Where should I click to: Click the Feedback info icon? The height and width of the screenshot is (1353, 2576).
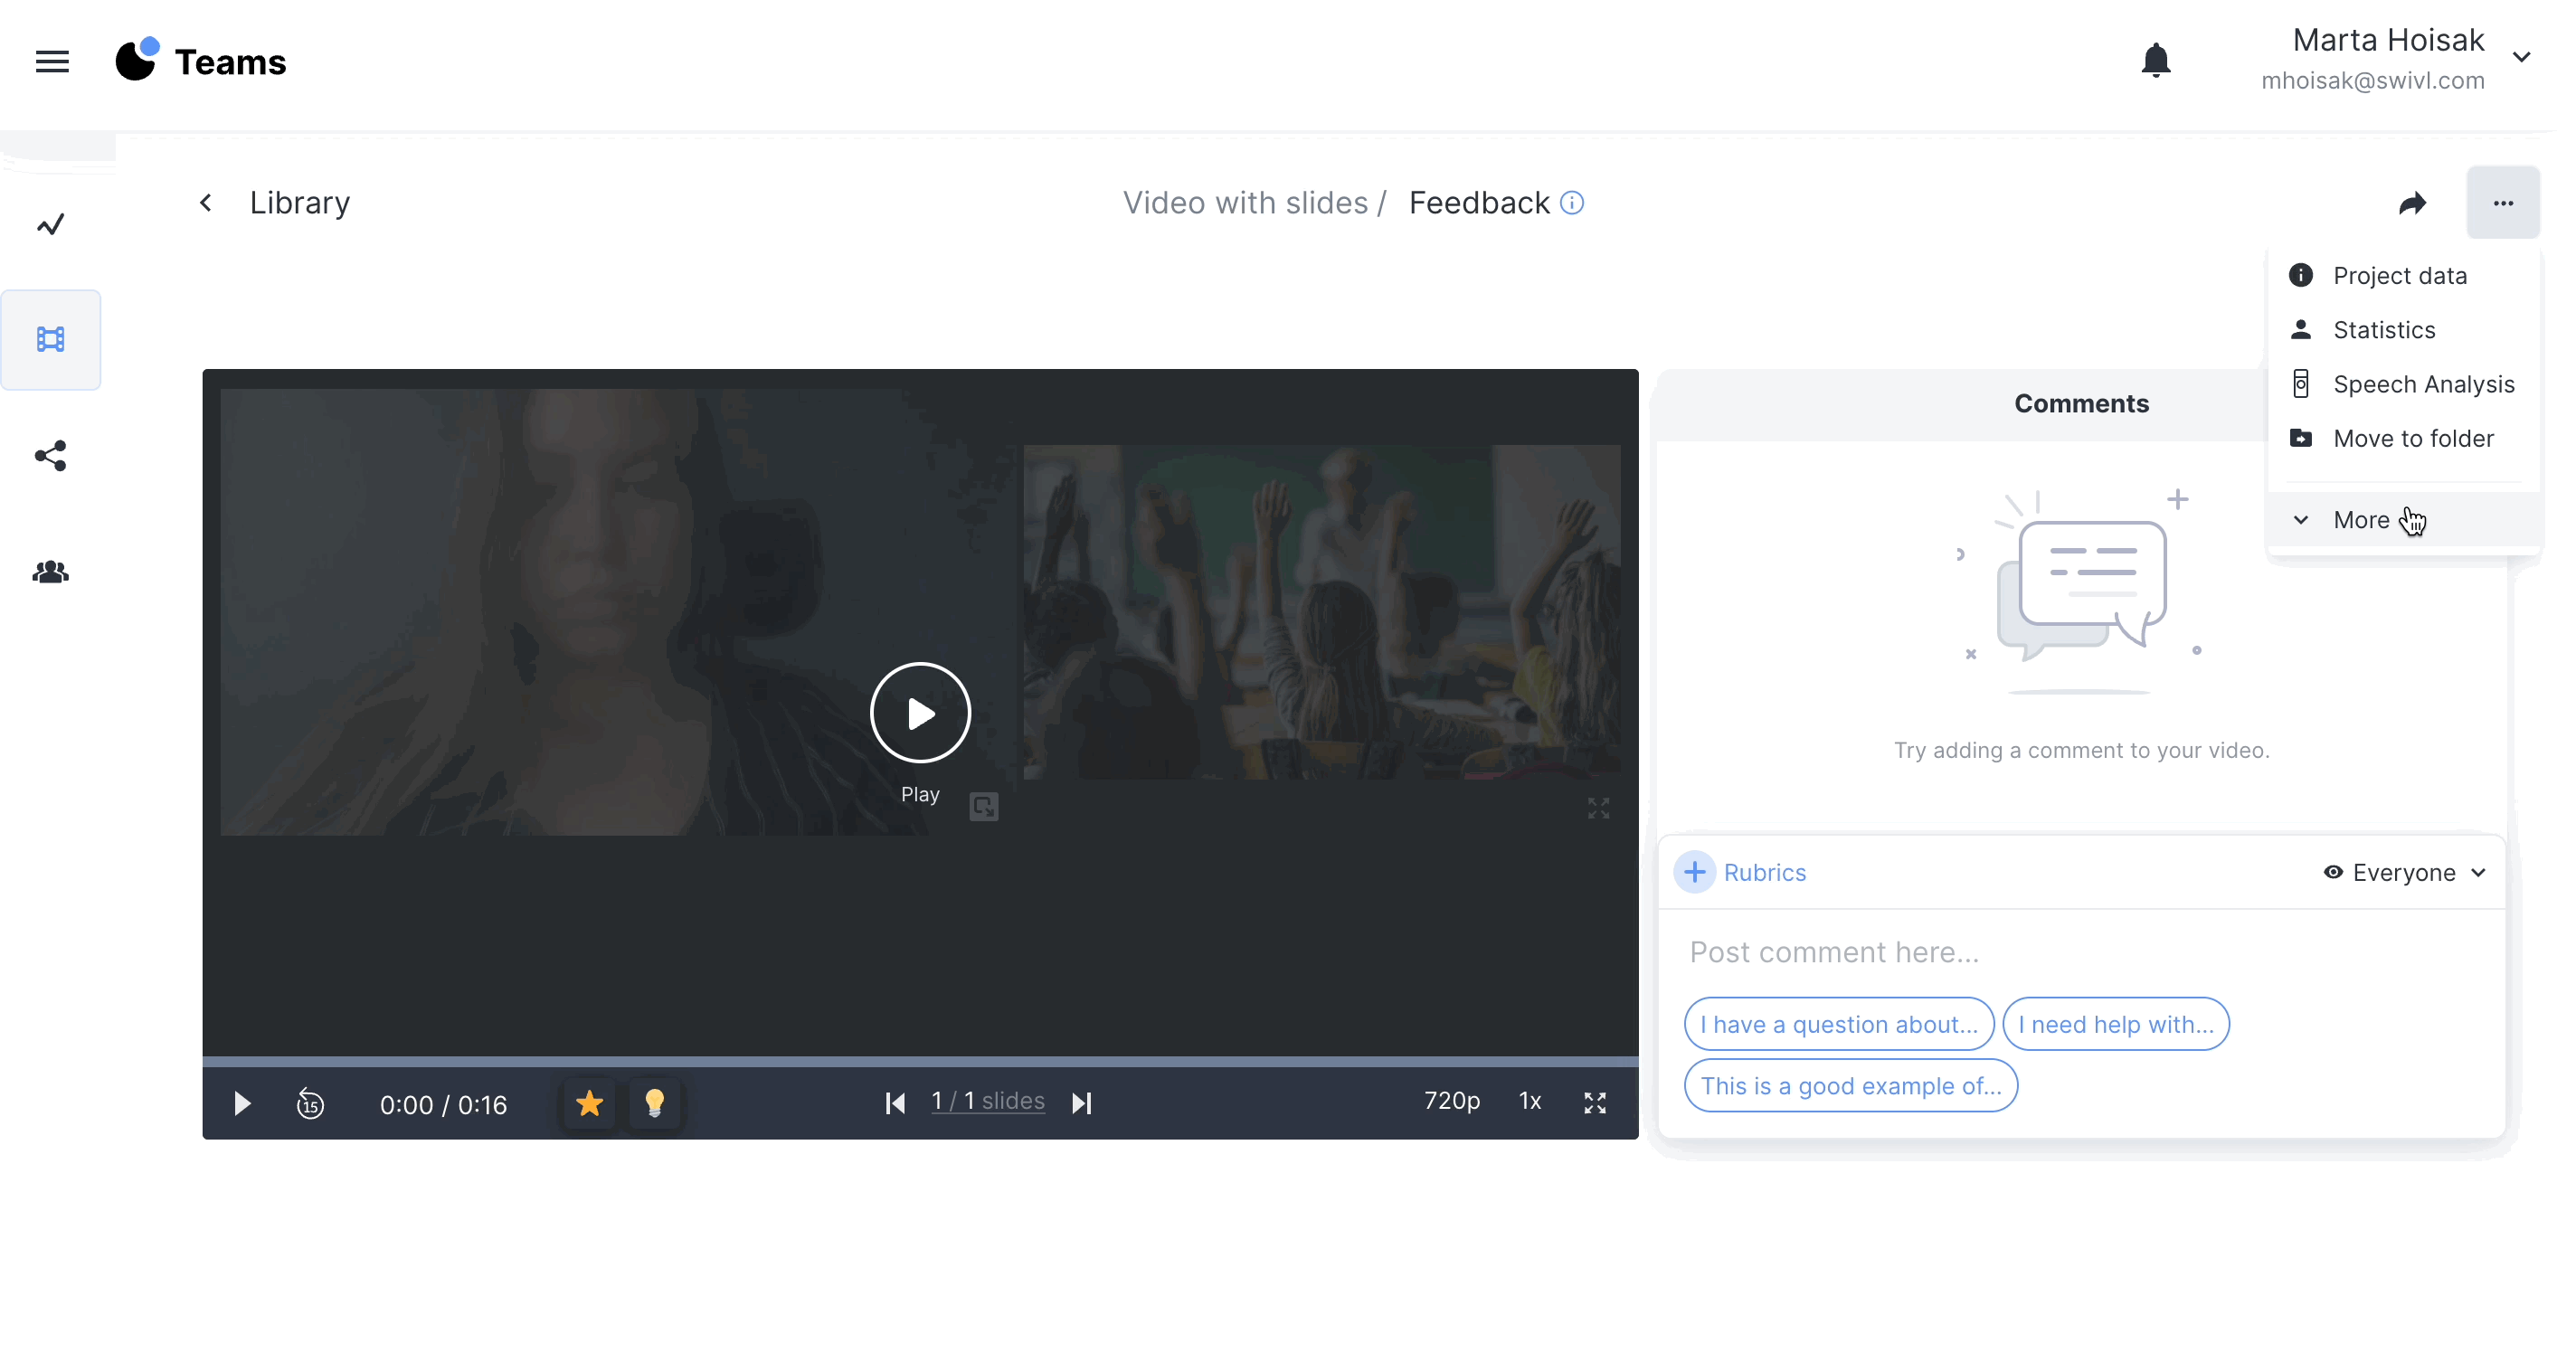pyautogui.click(x=1572, y=203)
